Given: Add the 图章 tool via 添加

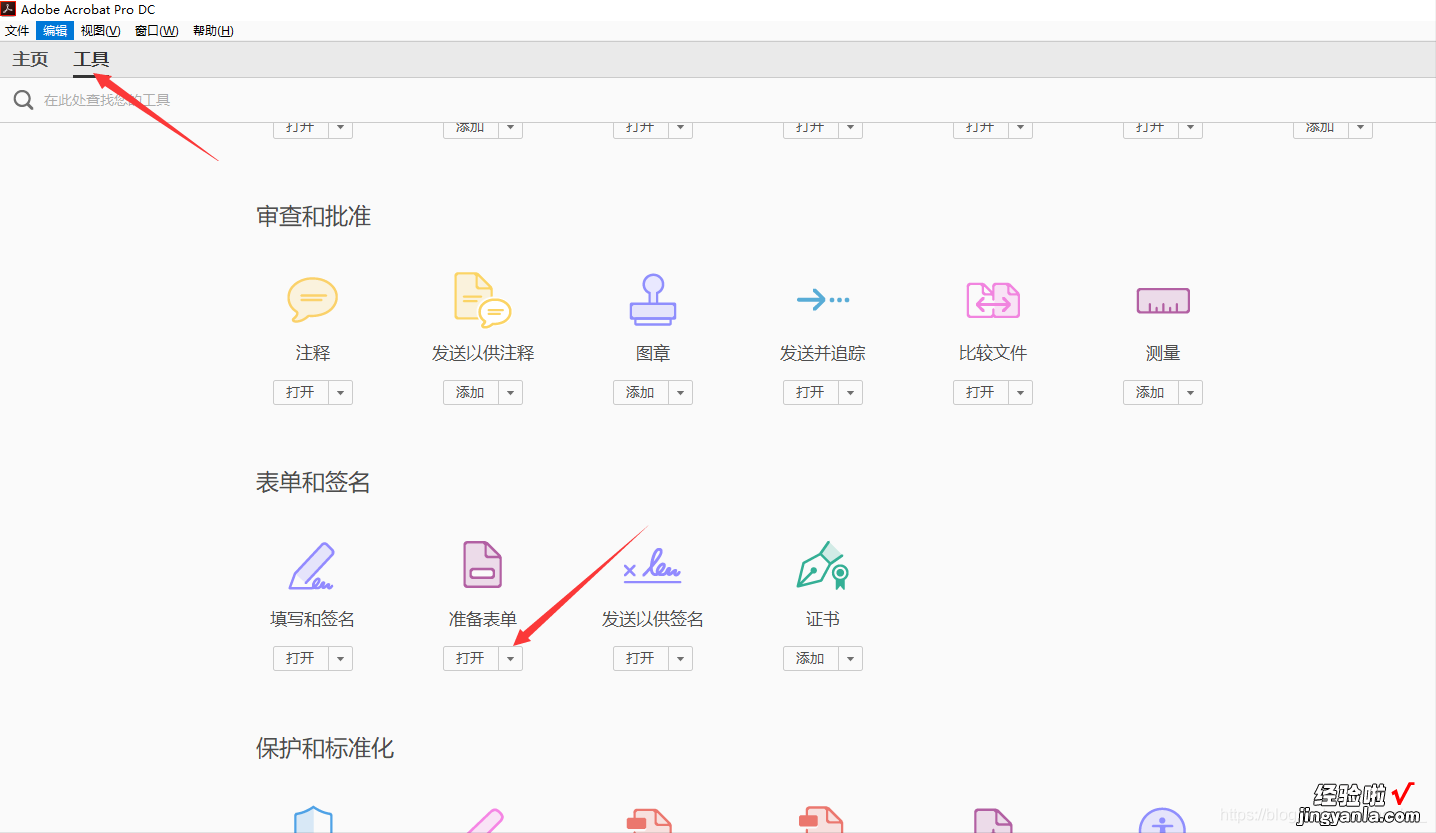Looking at the screenshot, I should coord(641,392).
